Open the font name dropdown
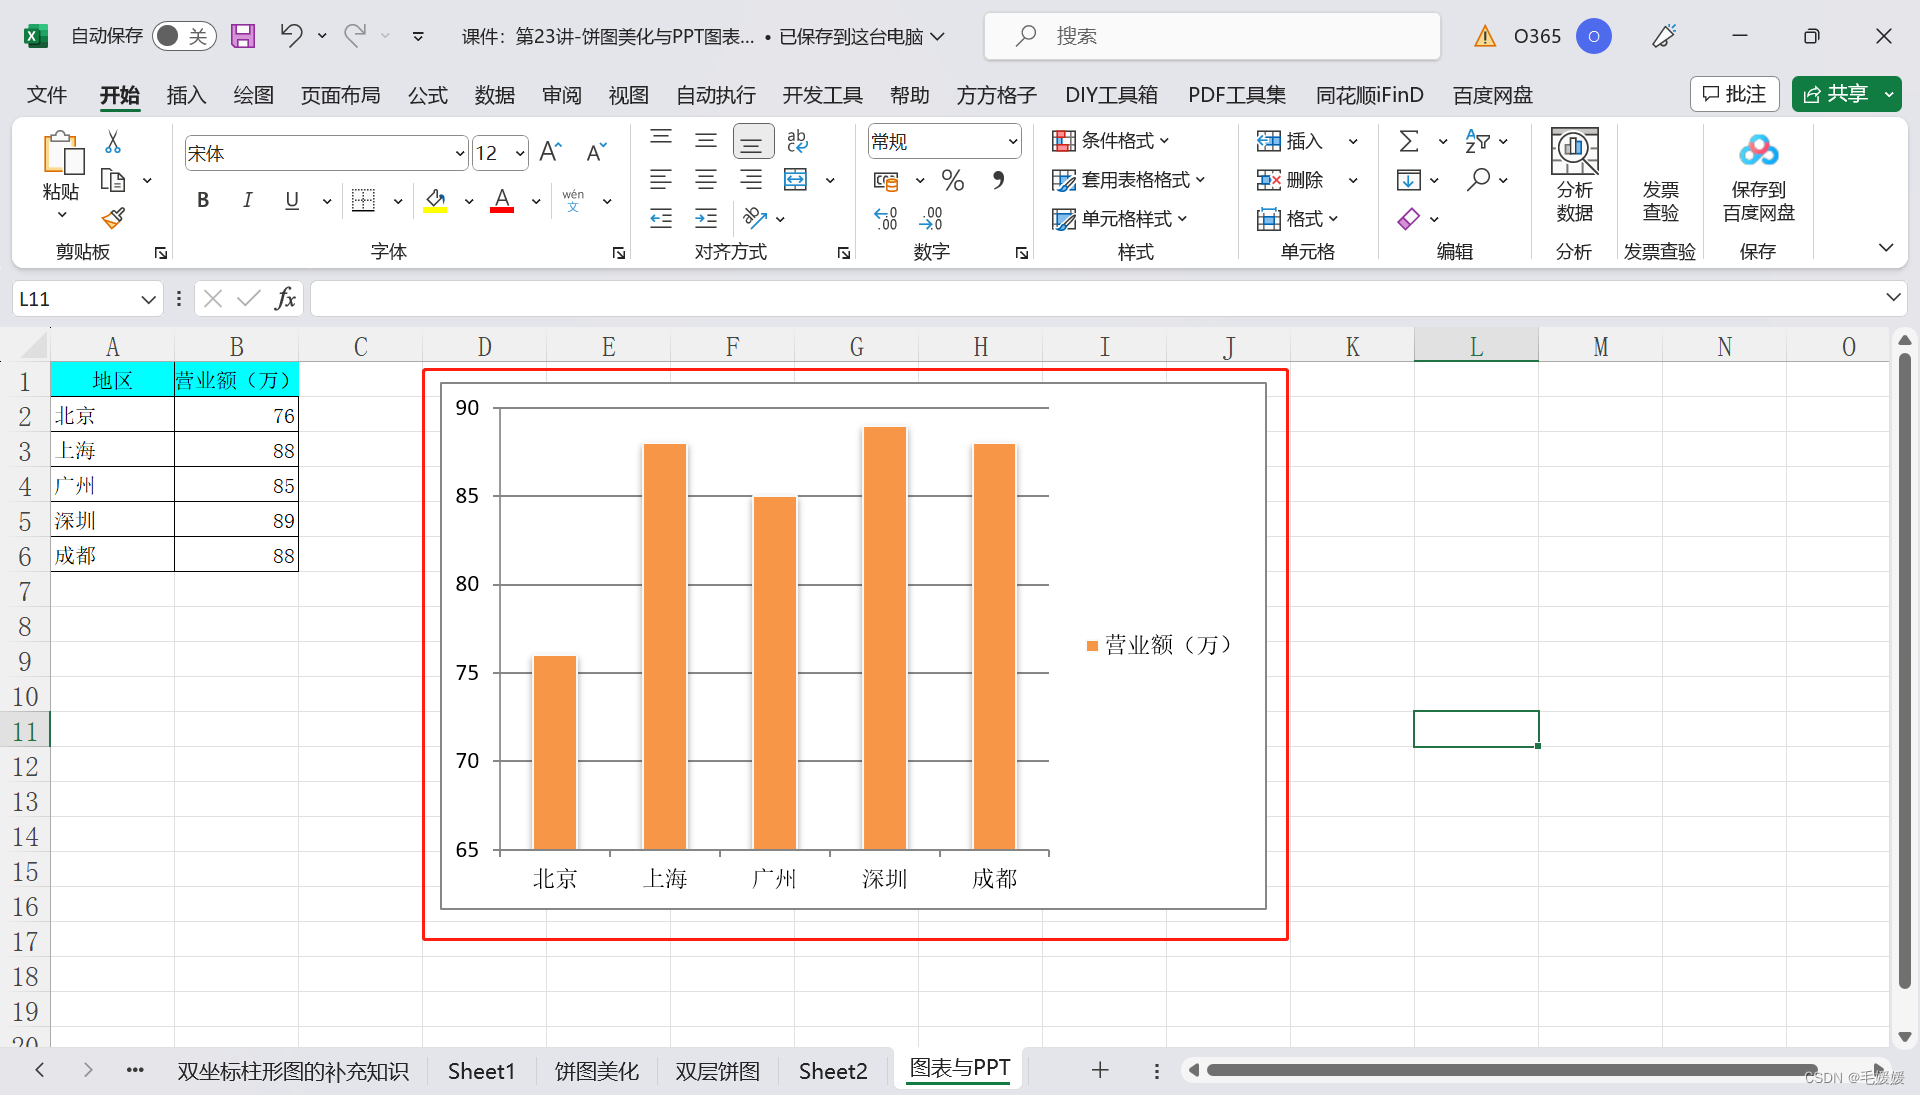Viewport: 1920px width, 1095px height. [459, 154]
